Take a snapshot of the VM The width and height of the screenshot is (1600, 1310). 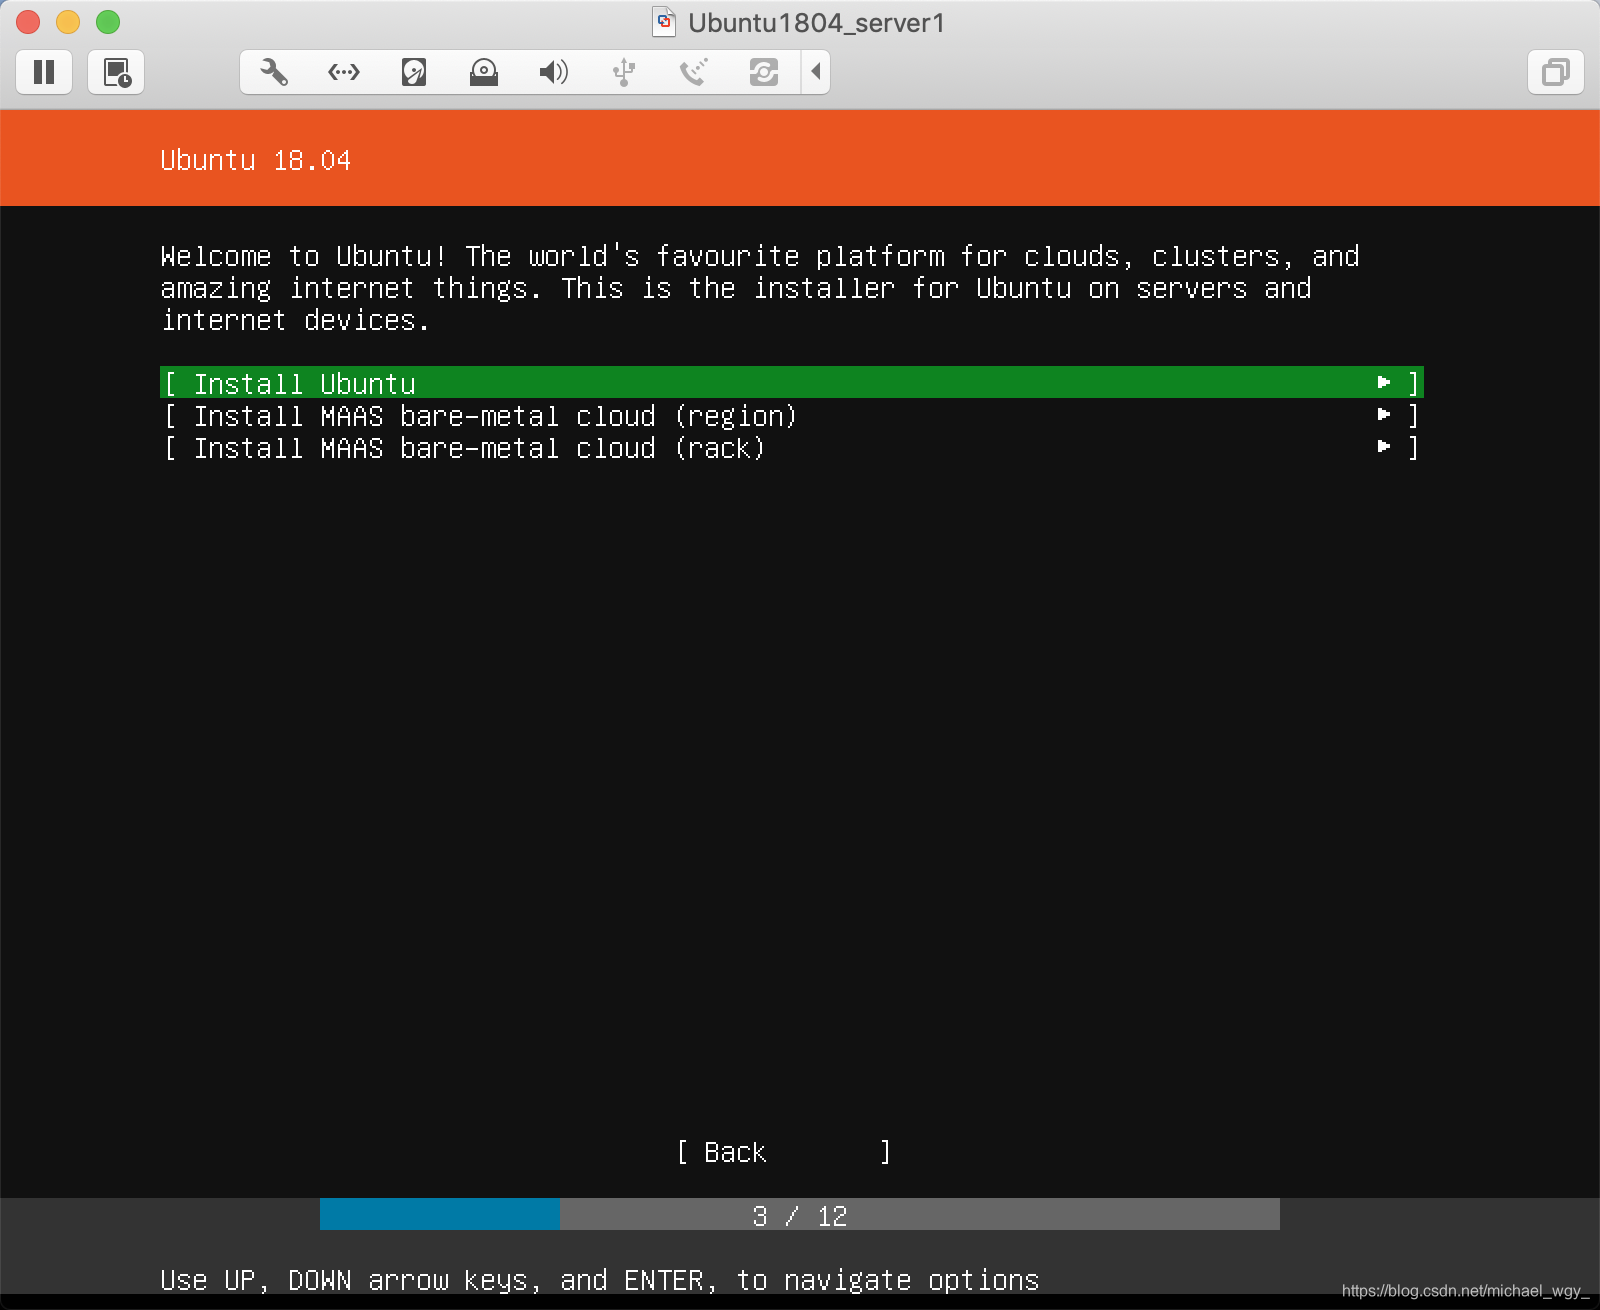pos(116,72)
